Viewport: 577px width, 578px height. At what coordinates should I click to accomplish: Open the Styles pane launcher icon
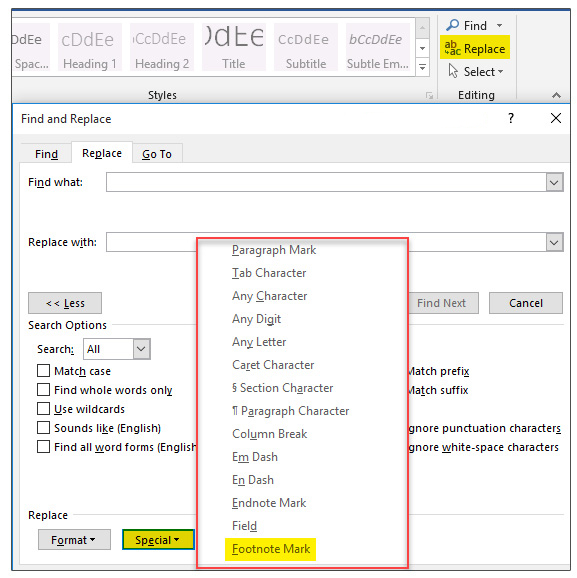pos(429,95)
